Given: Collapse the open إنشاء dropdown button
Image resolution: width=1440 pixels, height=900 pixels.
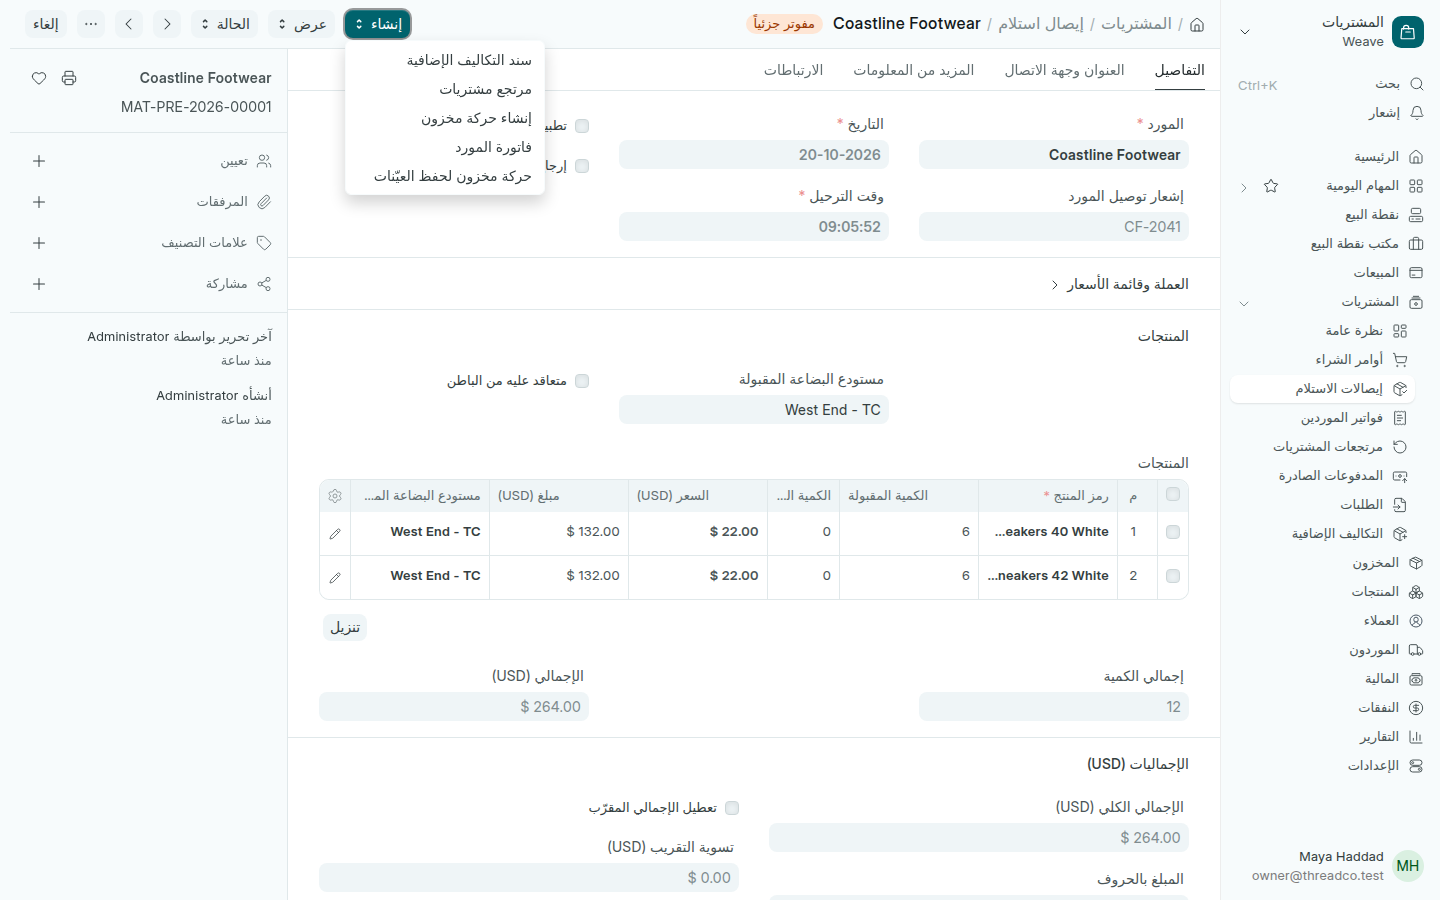Looking at the screenshot, I should pos(377,24).
